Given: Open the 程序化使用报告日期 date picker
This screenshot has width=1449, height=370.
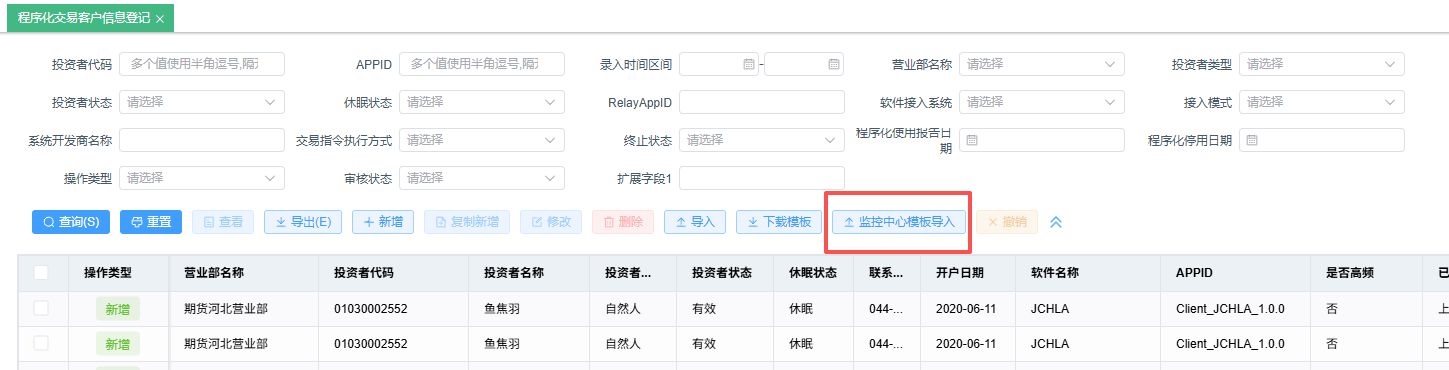Looking at the screenshot, I should [x=1042, y=140].
